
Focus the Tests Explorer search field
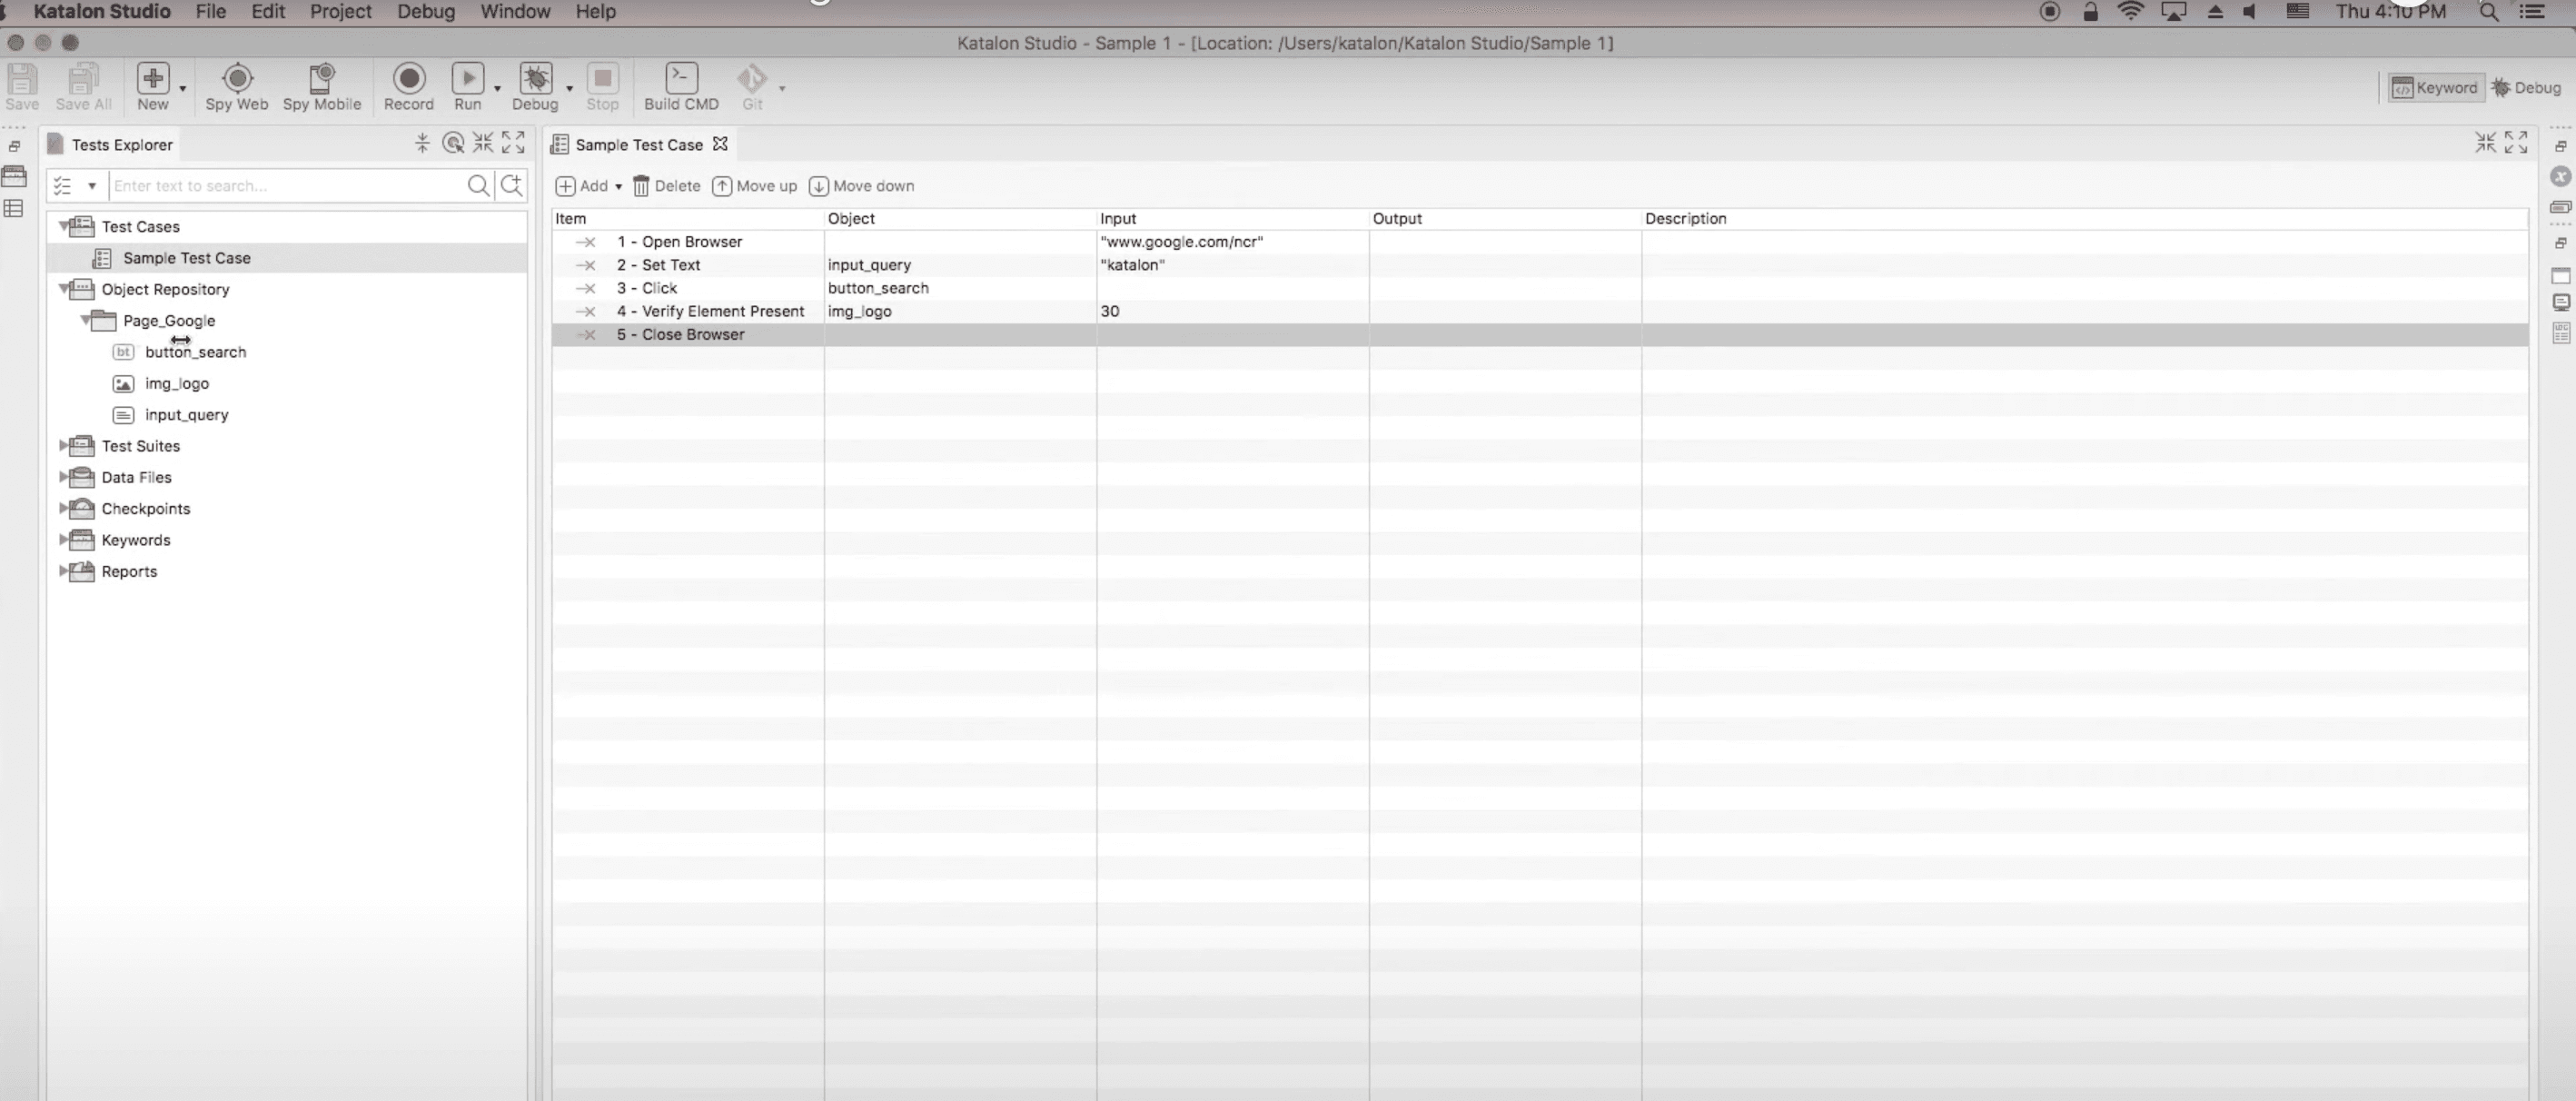point(287,185)
